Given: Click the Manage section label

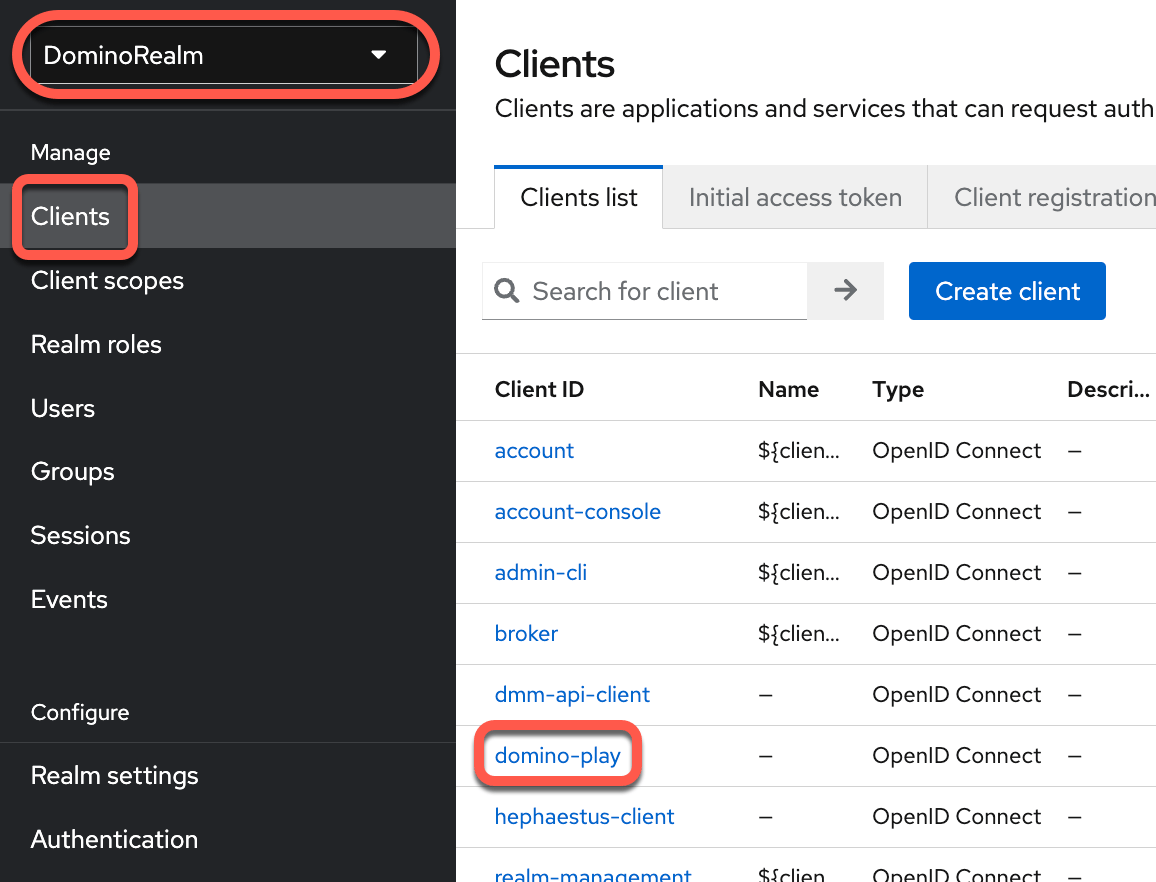Looking at the screenshot, I should tap(71, 153).
